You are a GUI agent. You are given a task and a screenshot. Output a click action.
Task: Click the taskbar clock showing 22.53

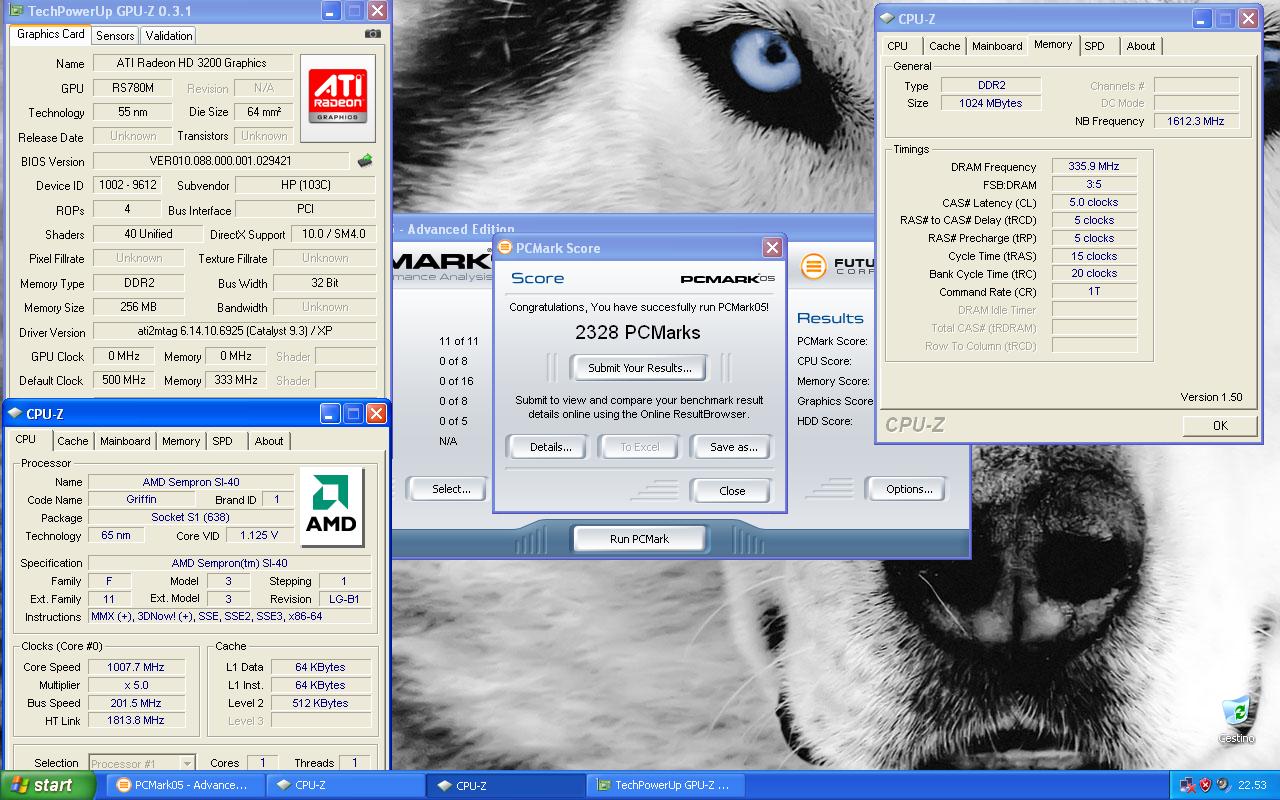tap(1253, 785)
